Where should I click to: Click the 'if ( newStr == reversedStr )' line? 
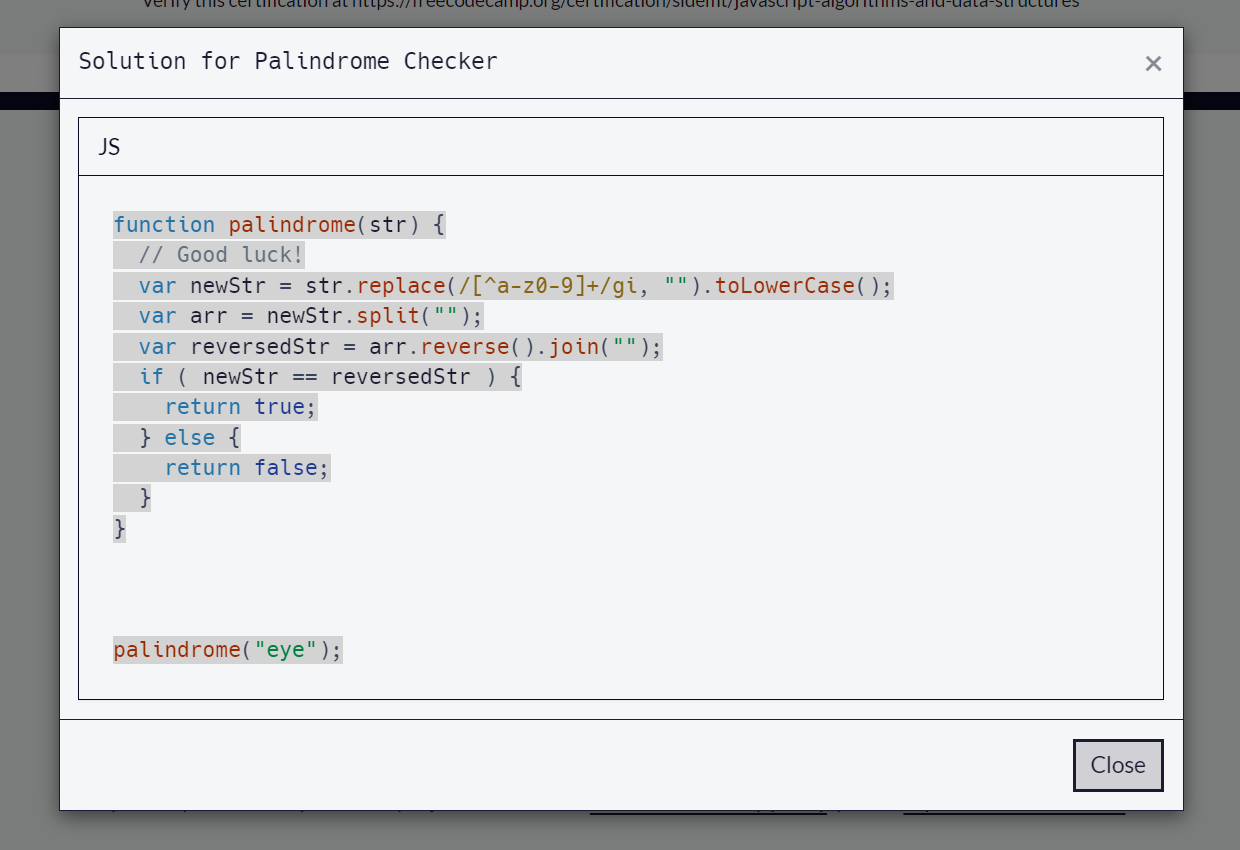click(330, 377)
